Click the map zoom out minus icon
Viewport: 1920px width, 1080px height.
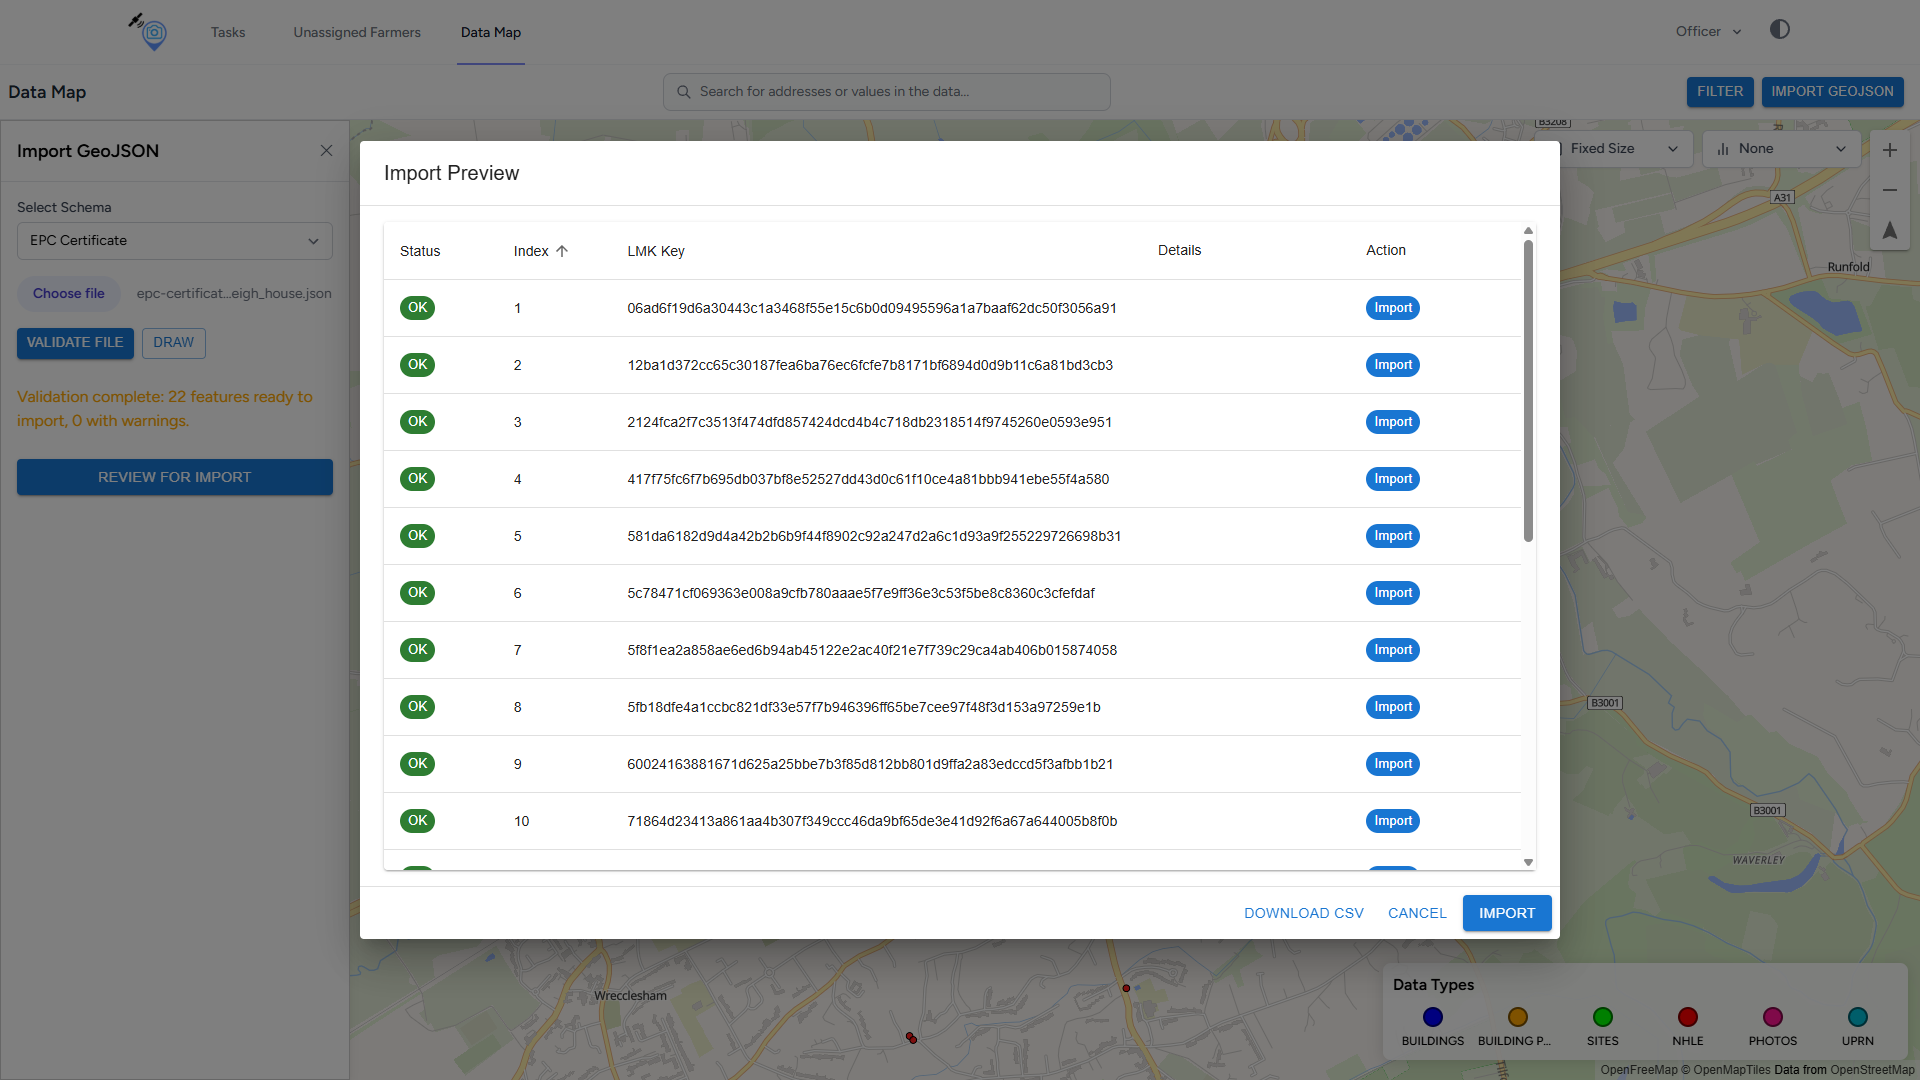point(1889,190)
